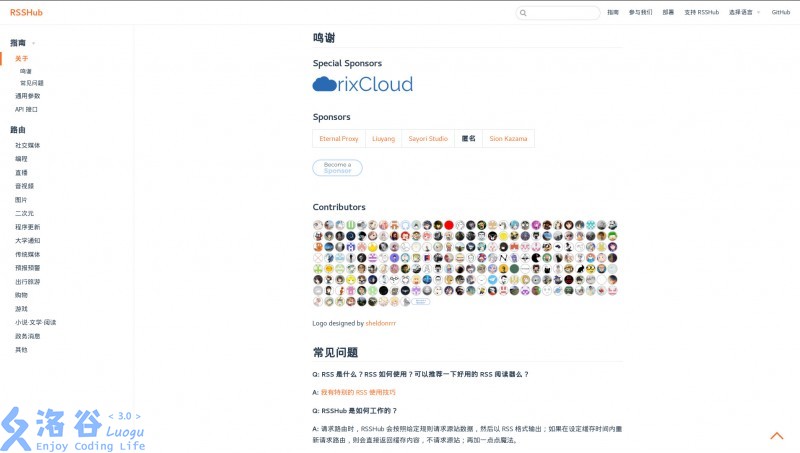800x453 pixels.
Task: Open the 支持 RSSHub nav item
Action: tap(702, 12)
